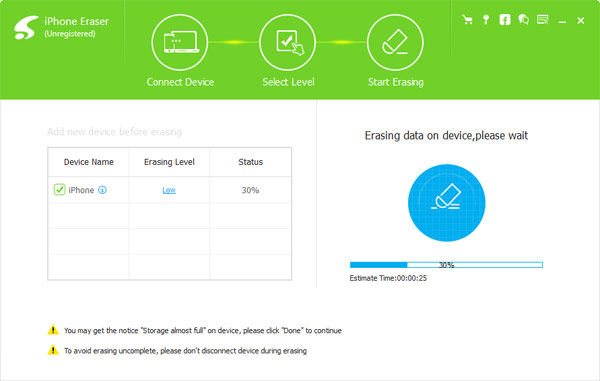Show iPhone device info icon
Viewport: 600px width, 381px height.
point(102,190)
